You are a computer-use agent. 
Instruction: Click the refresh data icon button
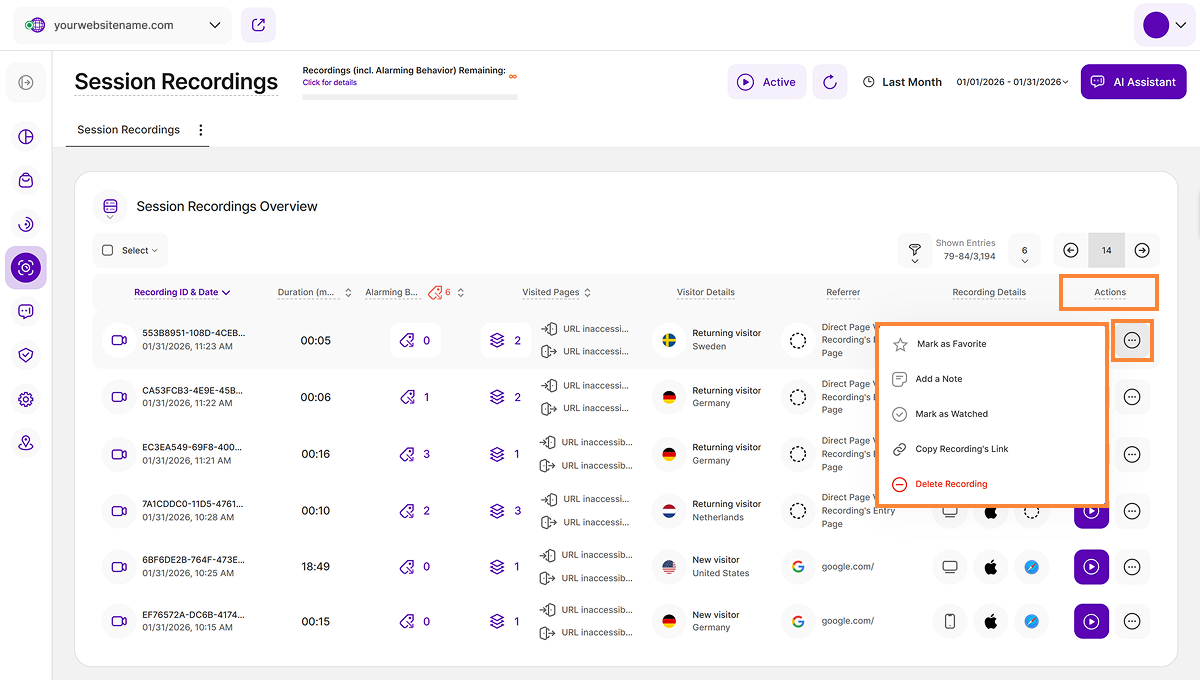click(x=829, y=82)
